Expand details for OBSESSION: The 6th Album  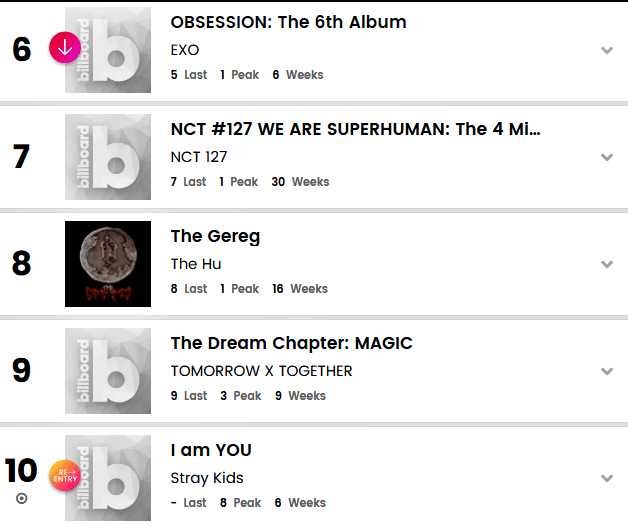point(606,50)
